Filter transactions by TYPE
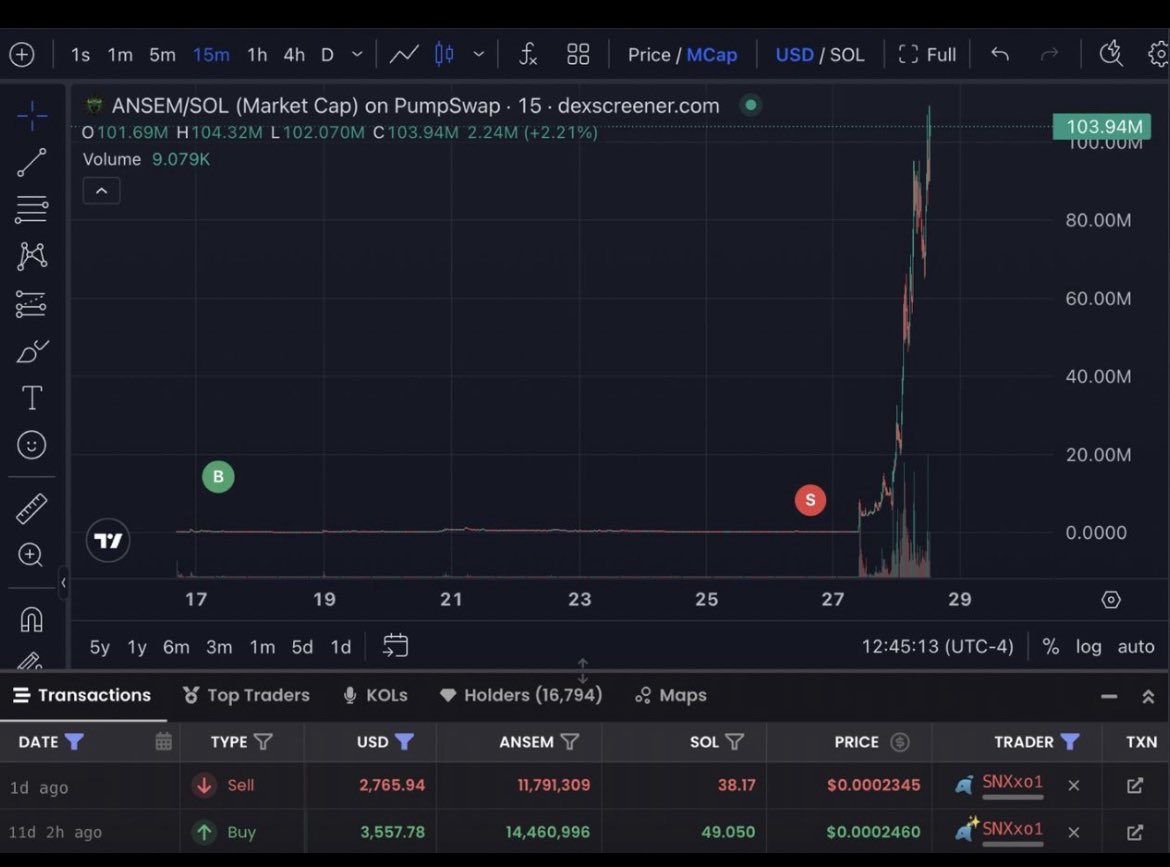Image resolution: width=1170 pixels, height=867 pixels. click(x=263, y=742)
